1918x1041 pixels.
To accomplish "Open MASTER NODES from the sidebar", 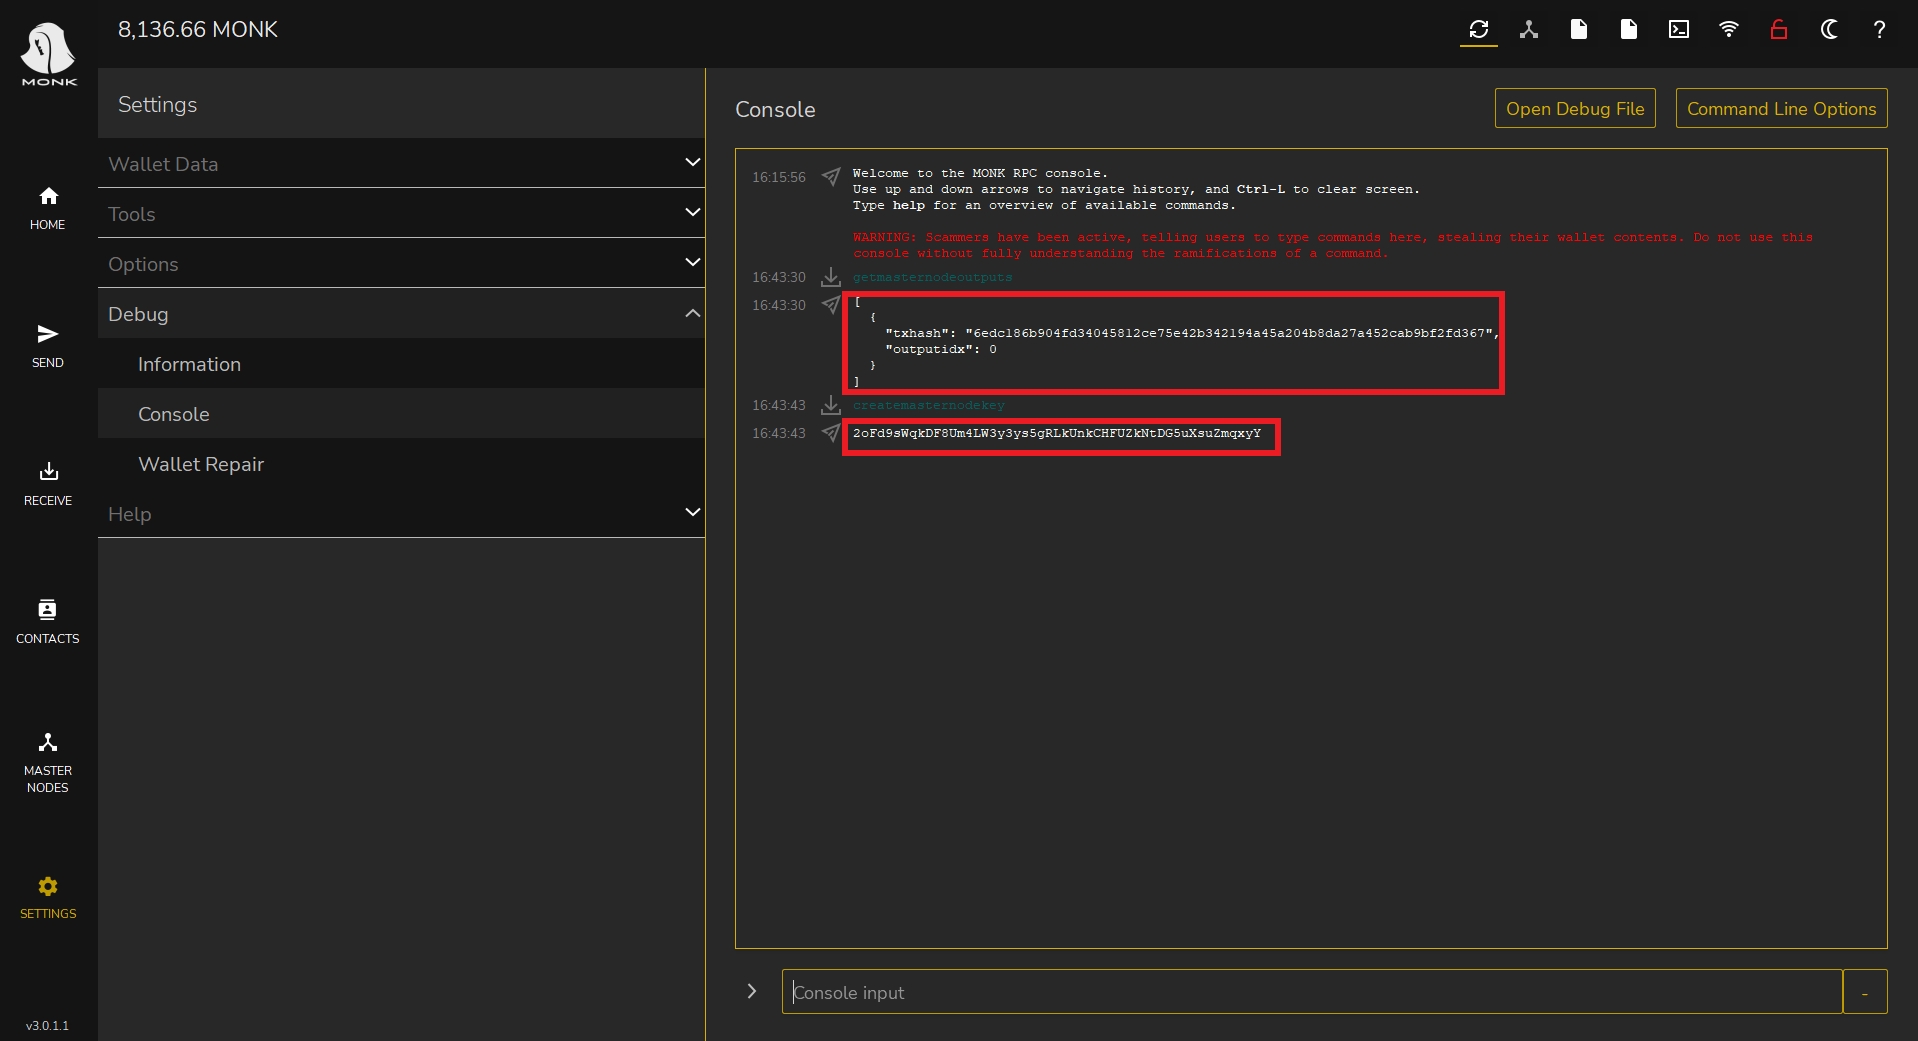I will [x=48, y=763].
